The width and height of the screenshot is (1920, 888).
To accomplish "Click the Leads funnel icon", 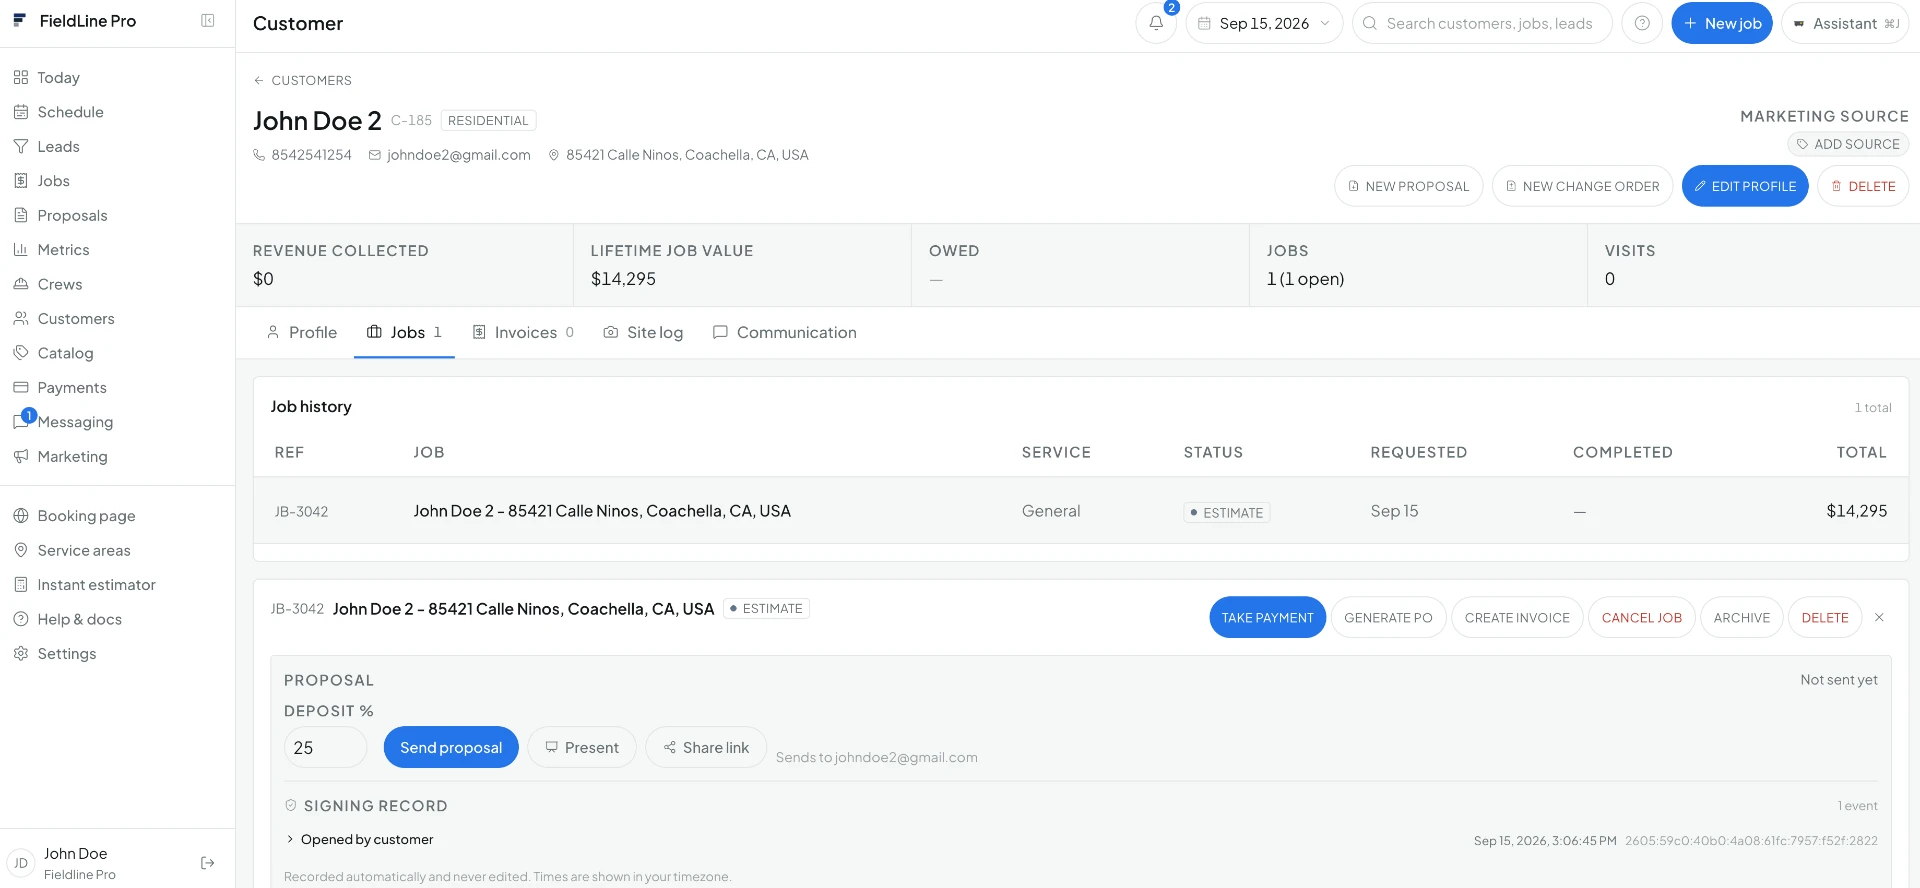I will pyautogui.click(x=21, y=147).
